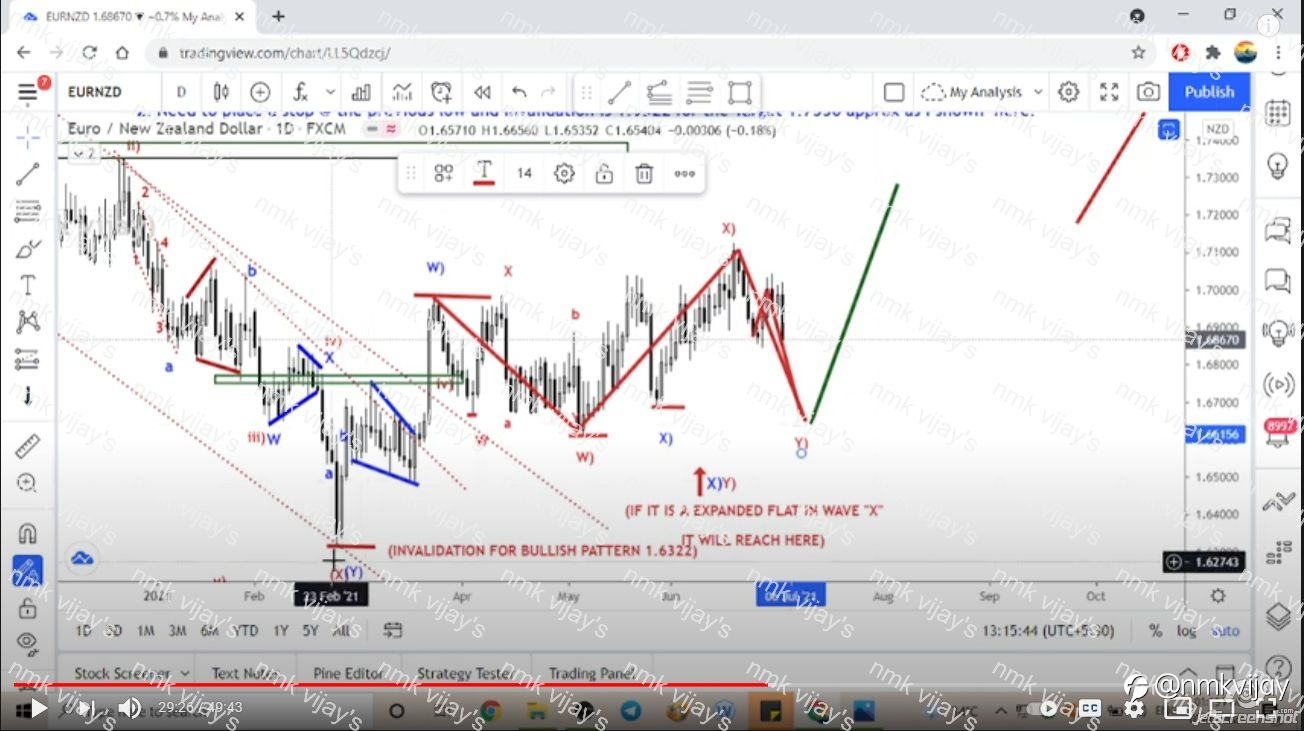Viewport: 1304px width, 731px height.
Task: Mute the YouTube video volume
Action: 129,709
